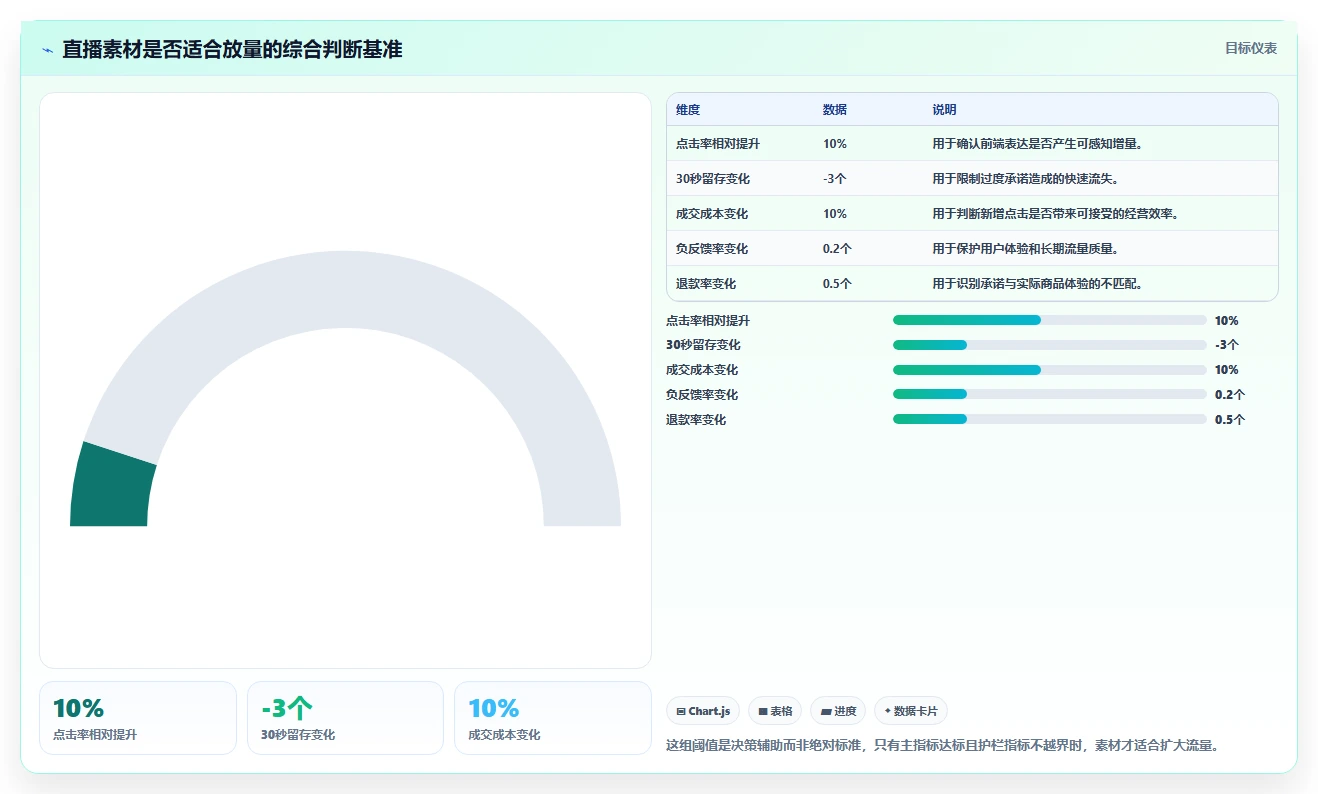Image resolution: width=1318 pixels, height=794 pixels.
Task: Click the dashboard title 直播素材是否适合放量的综合判断基准
Action: coord(232,49)
